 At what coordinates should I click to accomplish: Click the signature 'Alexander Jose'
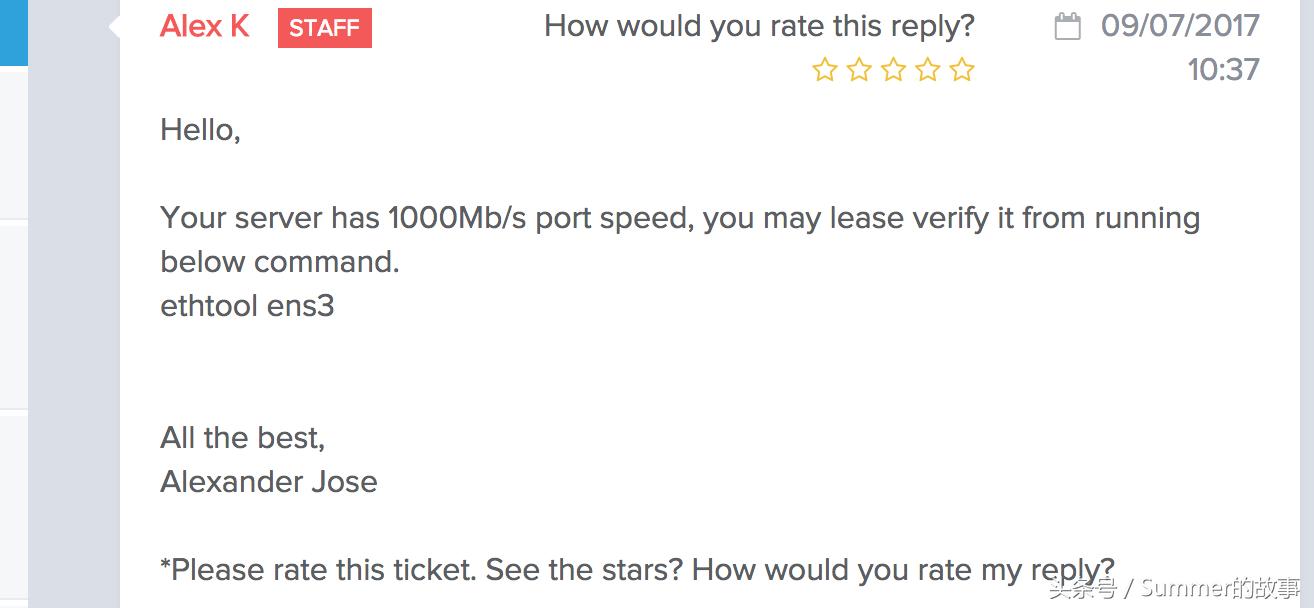coord(268,481)
